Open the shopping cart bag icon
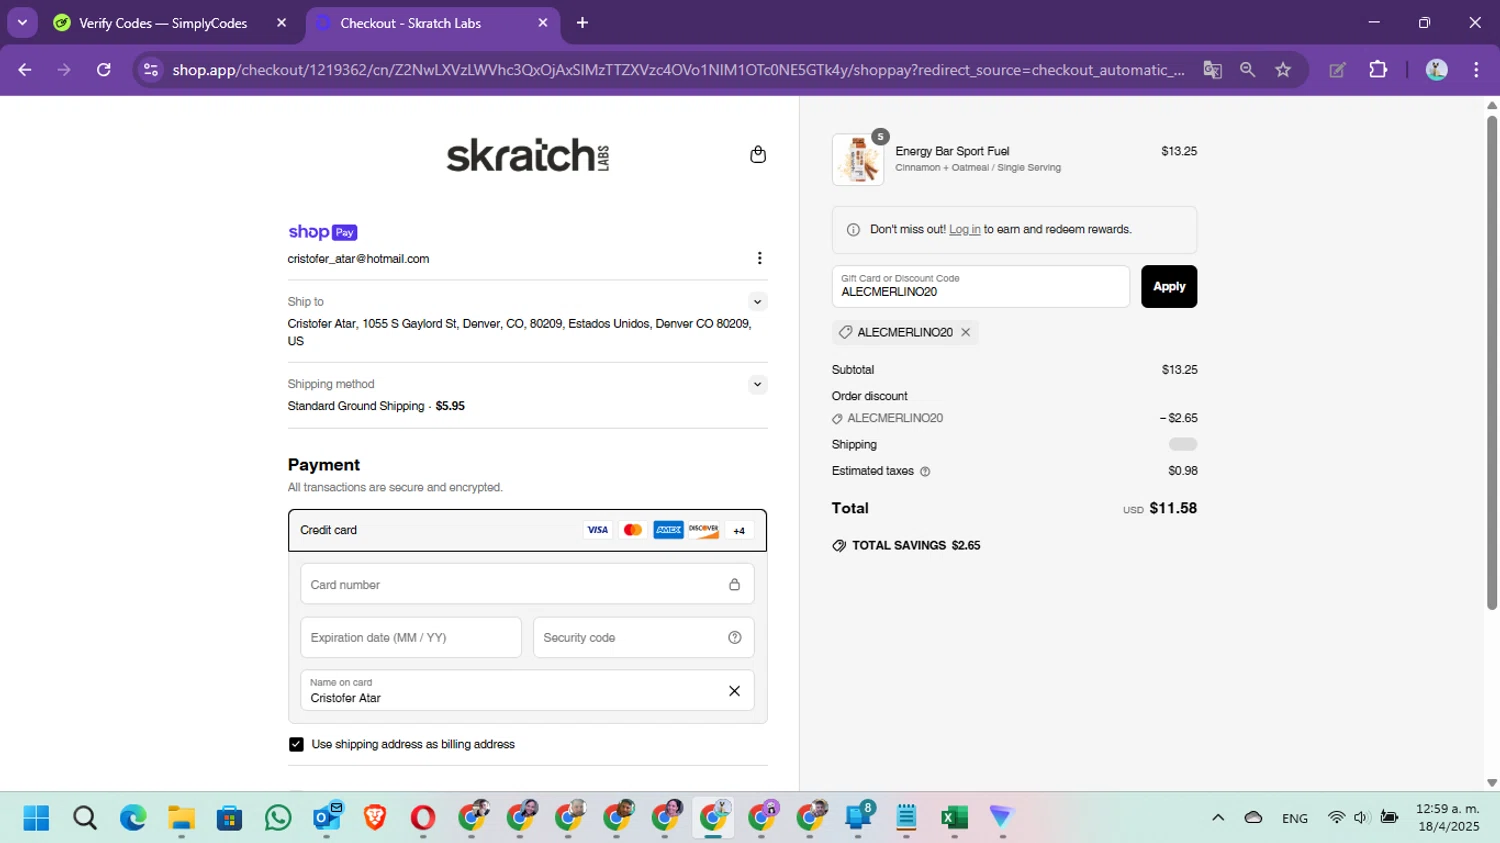The height and width of the screenshot is (843, 1500). 758,154
